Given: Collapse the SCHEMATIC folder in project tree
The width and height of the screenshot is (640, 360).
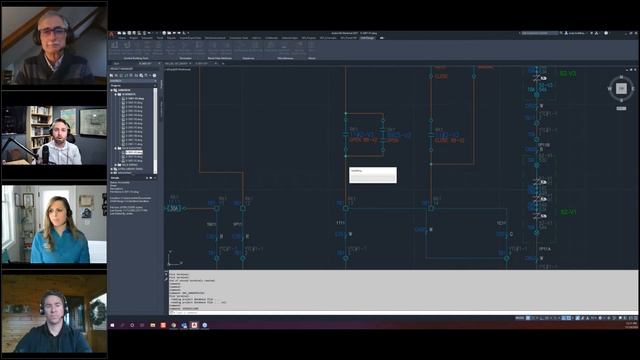Looking at the screenshot, I should click(x=116, y=94).
